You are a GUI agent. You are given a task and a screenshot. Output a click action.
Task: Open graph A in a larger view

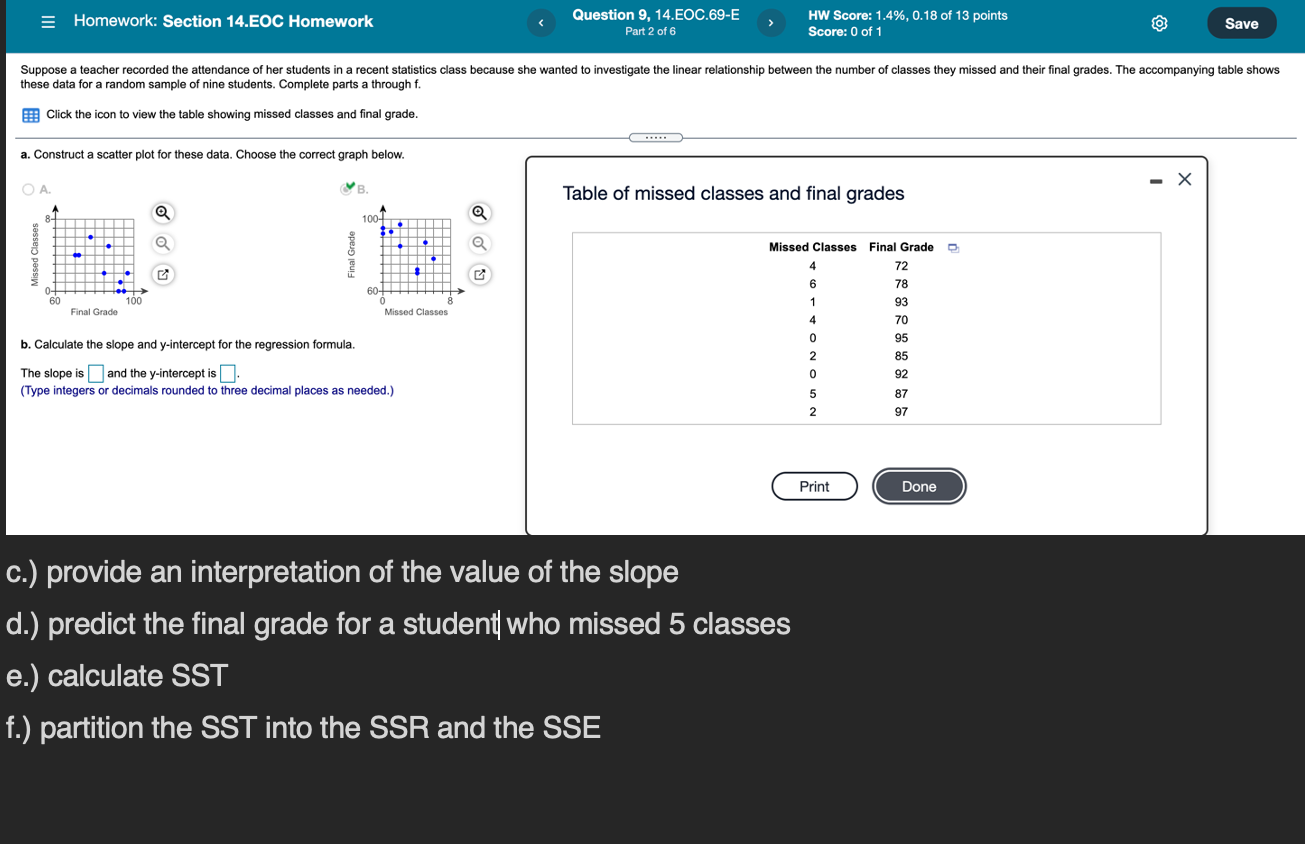tap(162, 274)
